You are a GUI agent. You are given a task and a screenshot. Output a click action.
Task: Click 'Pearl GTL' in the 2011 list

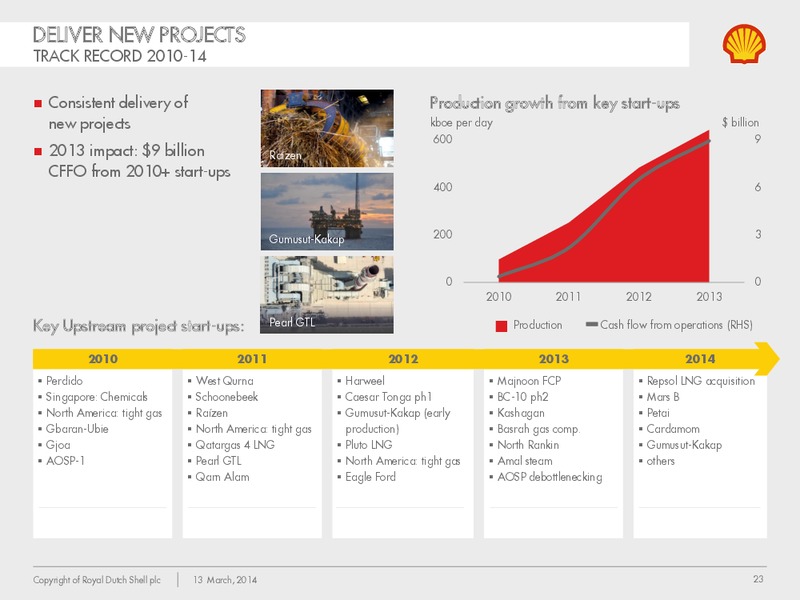[x=219, y=461]
